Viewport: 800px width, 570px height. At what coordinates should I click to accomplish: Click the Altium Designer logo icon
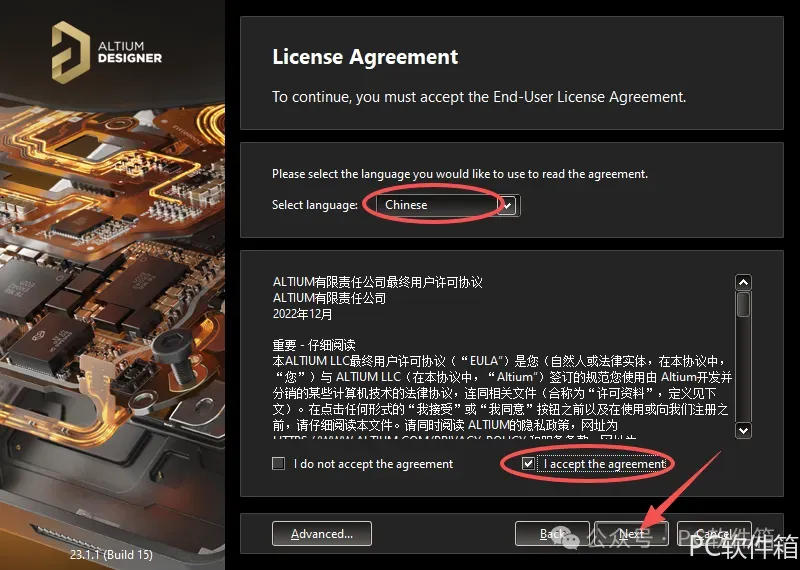[x=70, y=52]
